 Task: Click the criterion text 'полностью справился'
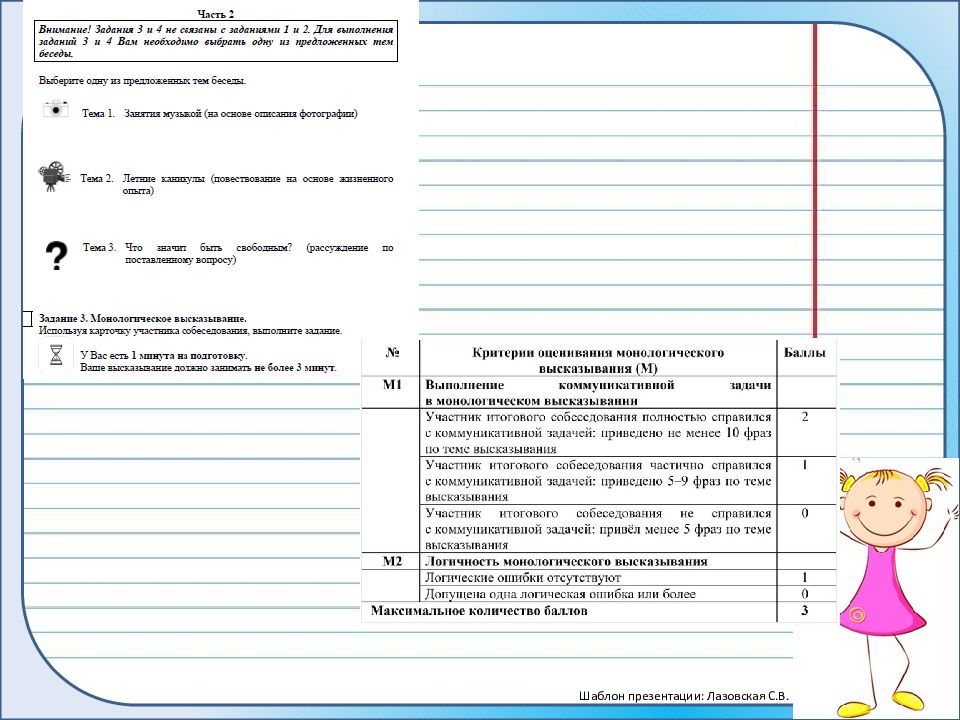[598, 433]
